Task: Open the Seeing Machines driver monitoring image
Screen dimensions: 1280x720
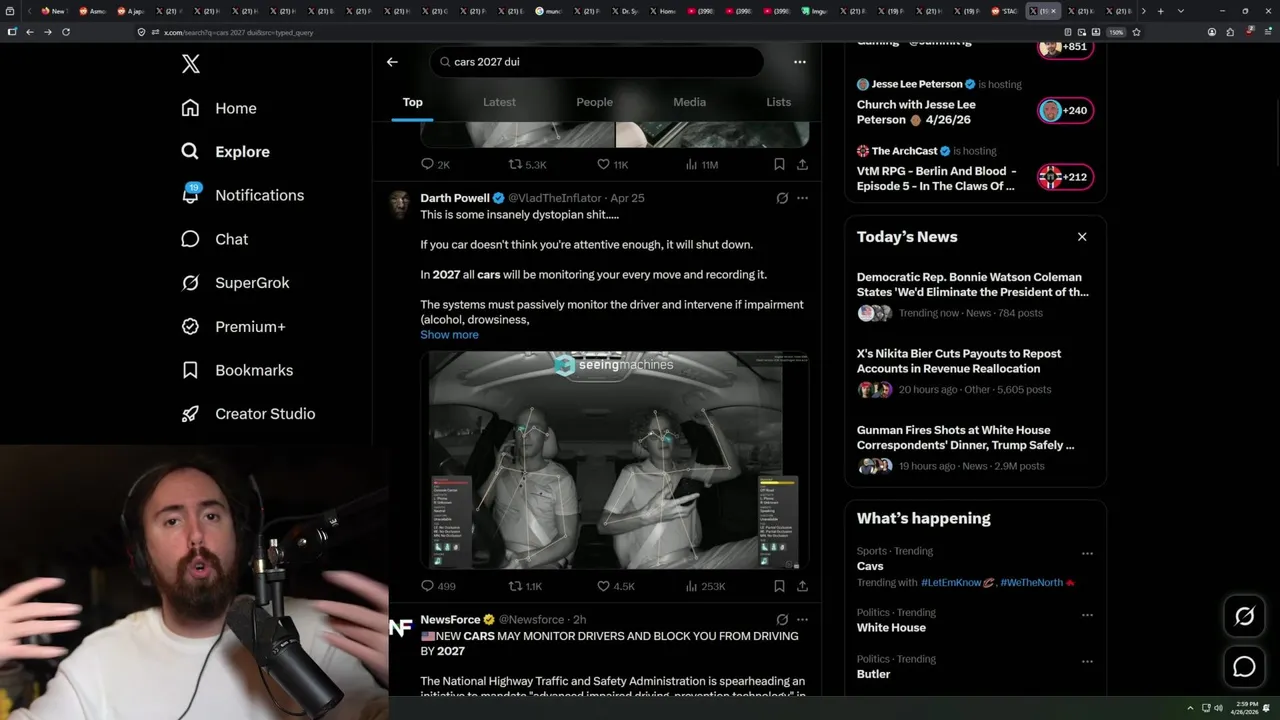Action: [x=614, y=460]
